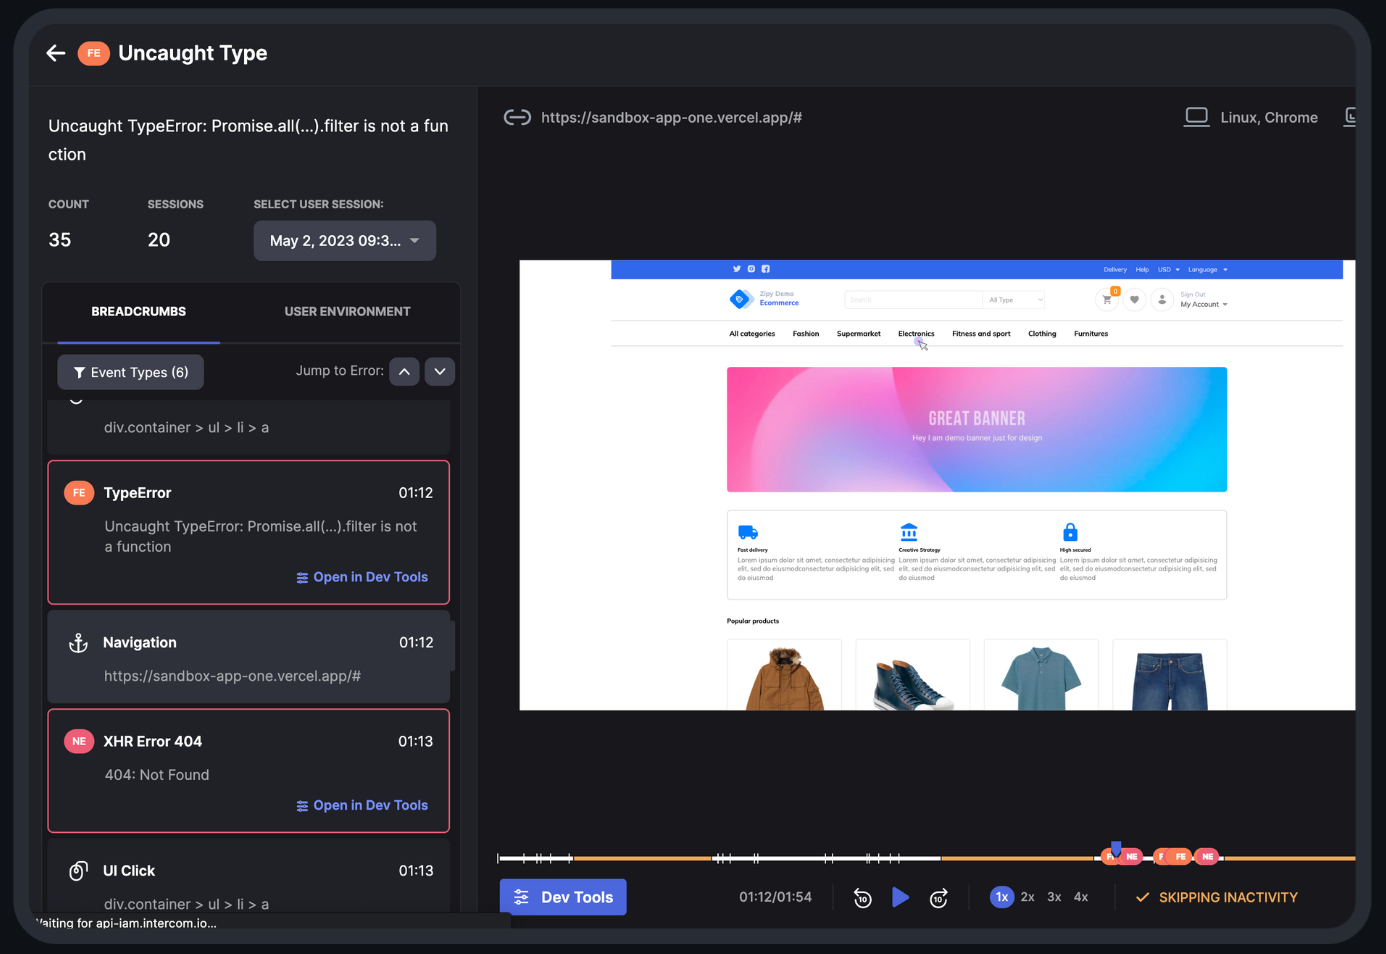The image size is (1386, 954).
Task: Select the Breadcrumbs tab
Action: [138, 312]
